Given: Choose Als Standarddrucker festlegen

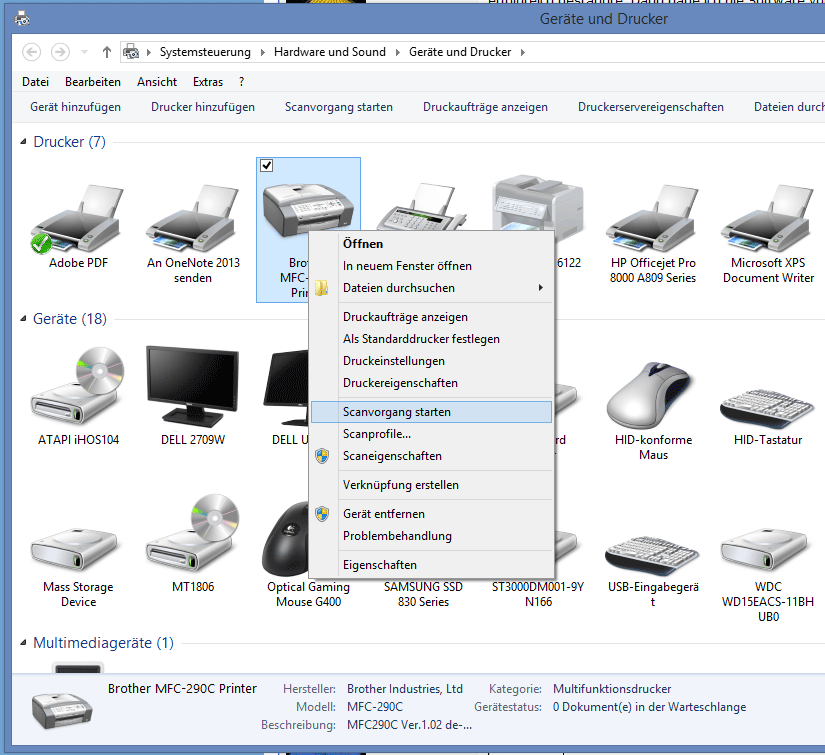Looking at the screenshot, I should tap(431, 339).
